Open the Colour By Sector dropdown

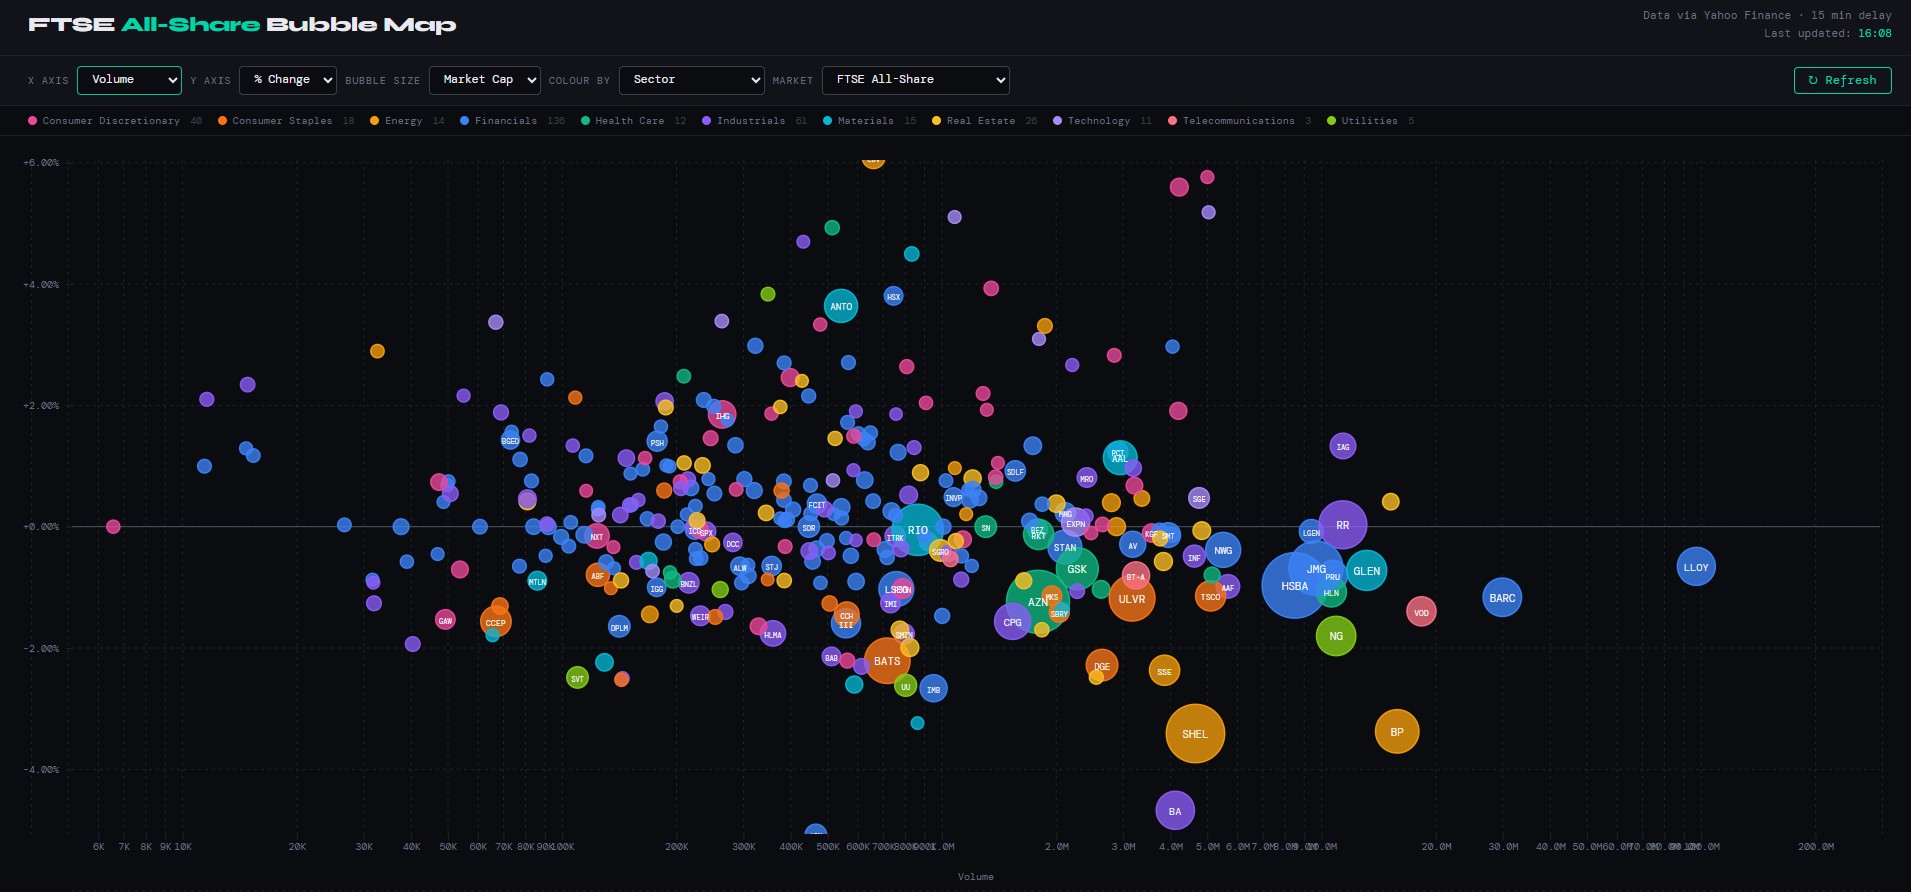(692, 80)
